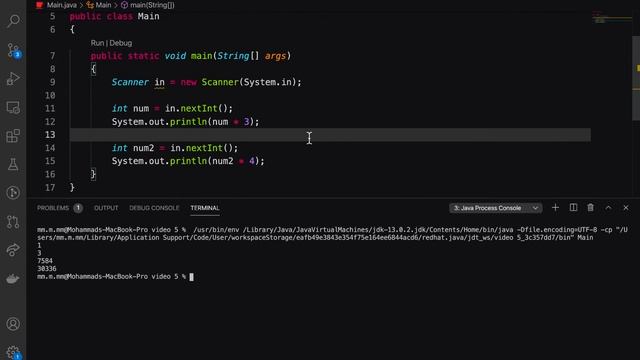Maximize panel size with chevron up
This screenshot has width=640, height=360.
(x=608, y=208)
